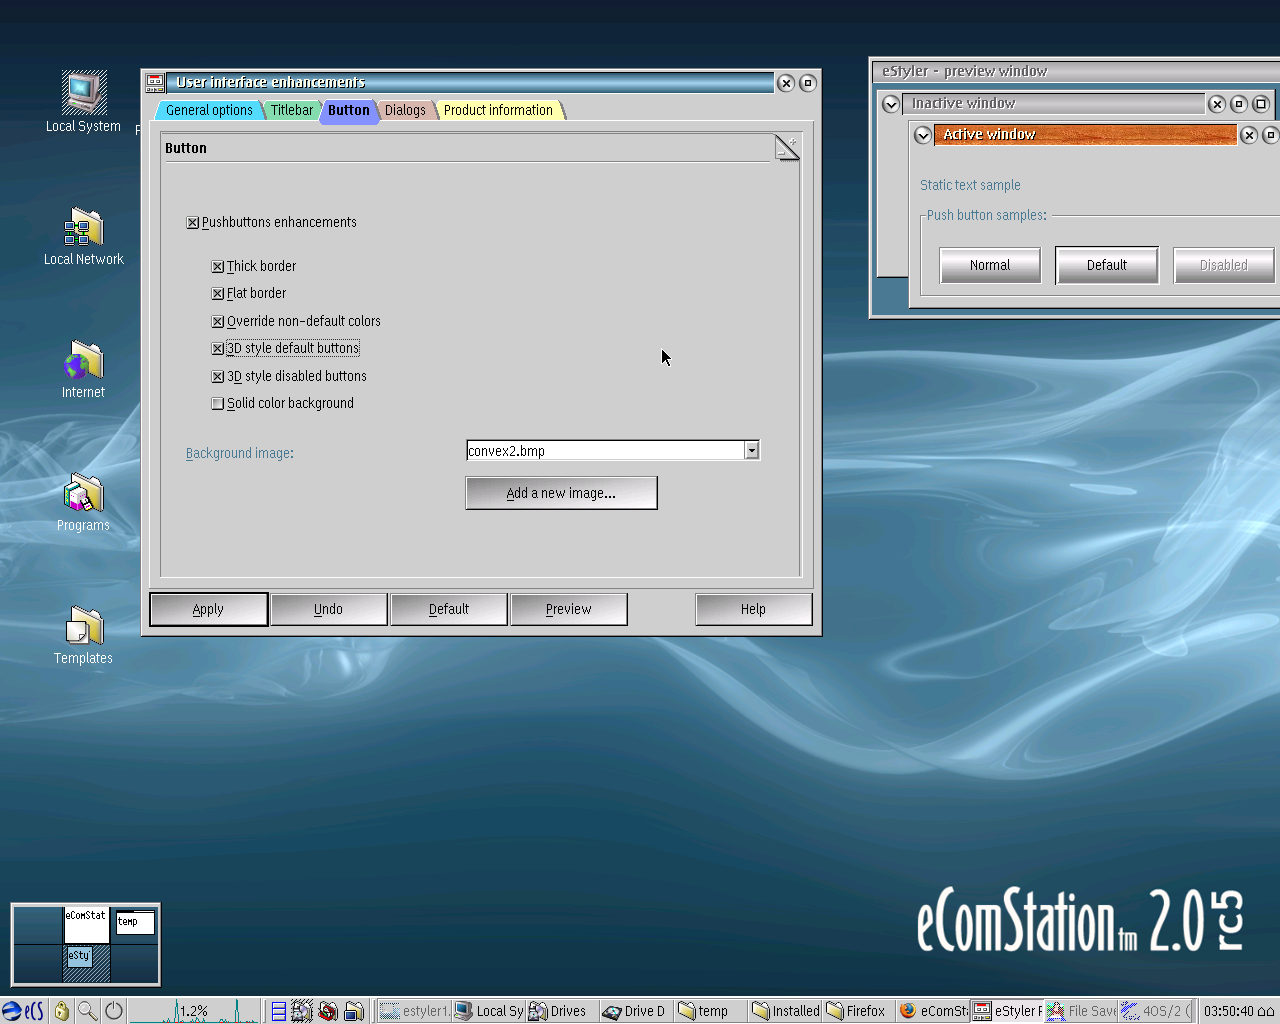Click Add a new image... button
Viewport: 1280px width, 1024px height.
pos(561,493)
